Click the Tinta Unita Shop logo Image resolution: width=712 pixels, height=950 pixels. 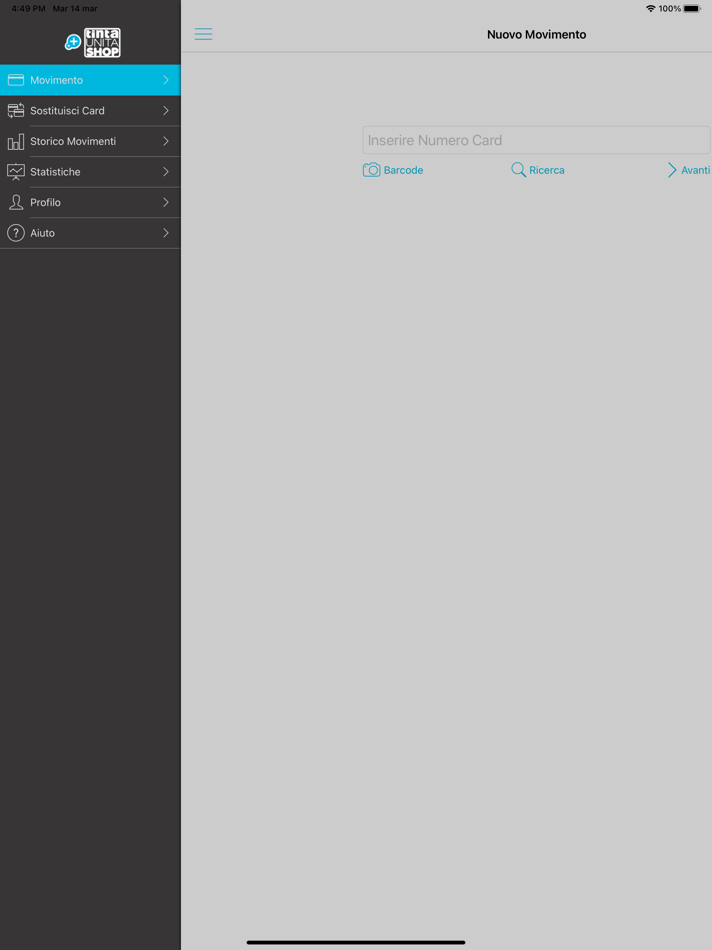pos(93,42)
